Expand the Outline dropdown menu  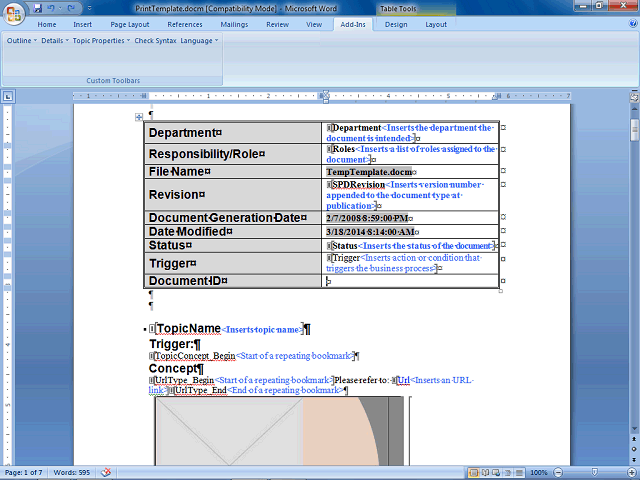tap(22, 40)
